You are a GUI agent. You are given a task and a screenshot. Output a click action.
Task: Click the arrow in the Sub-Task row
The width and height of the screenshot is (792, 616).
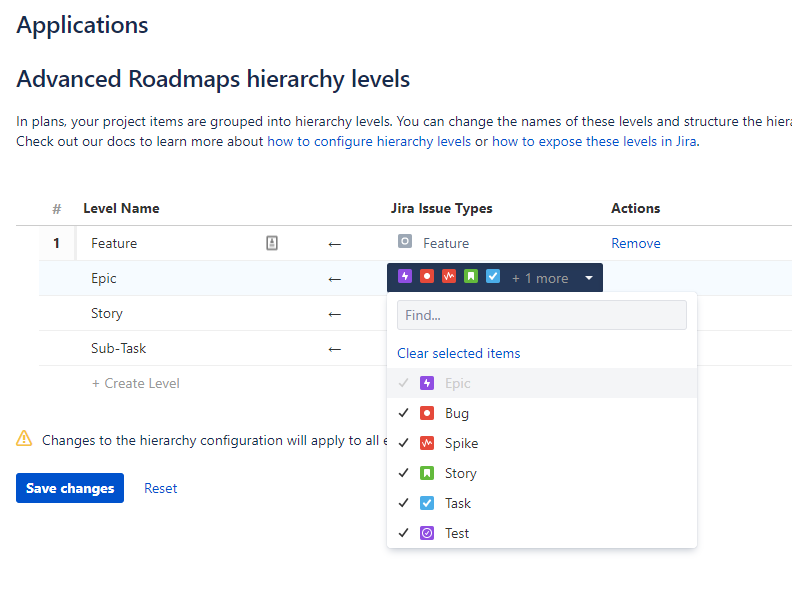coord(334,349)
